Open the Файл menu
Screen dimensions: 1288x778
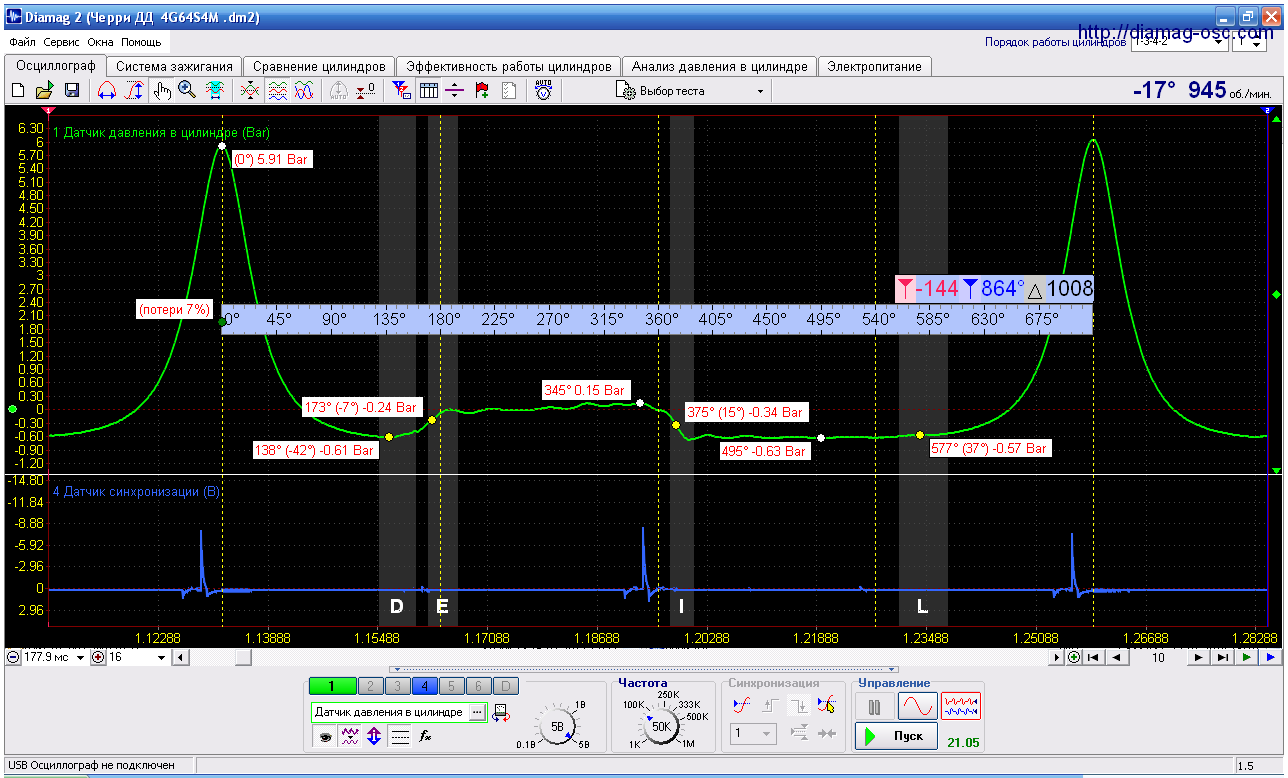pos(23,43)
